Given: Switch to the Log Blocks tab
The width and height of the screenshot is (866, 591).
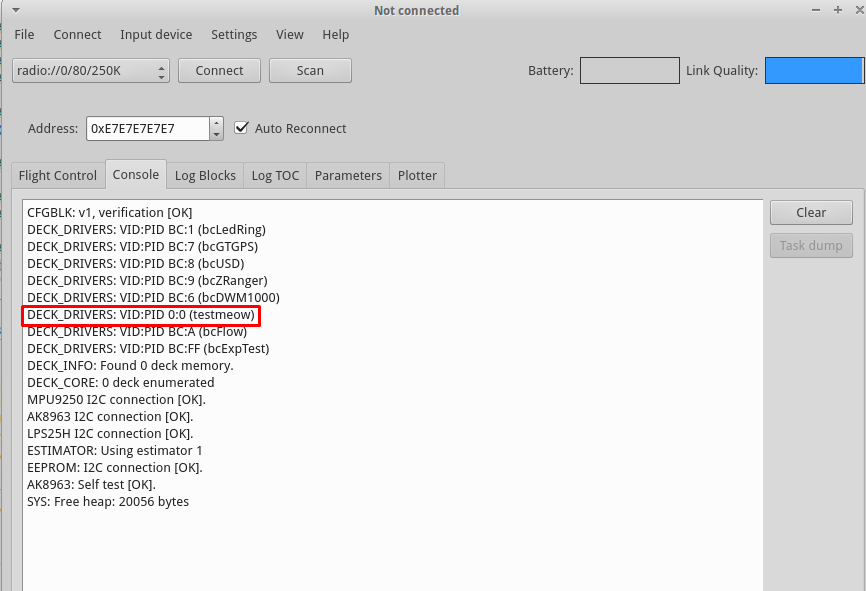Looking at the screenshot, I should pos(205,175).
